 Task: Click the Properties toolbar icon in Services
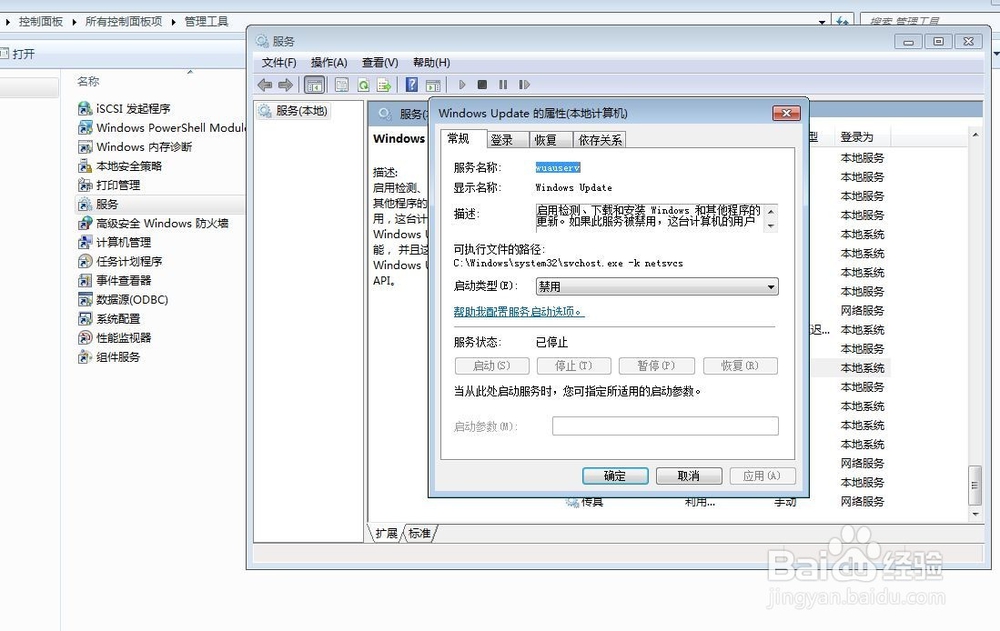click(342, 85)
